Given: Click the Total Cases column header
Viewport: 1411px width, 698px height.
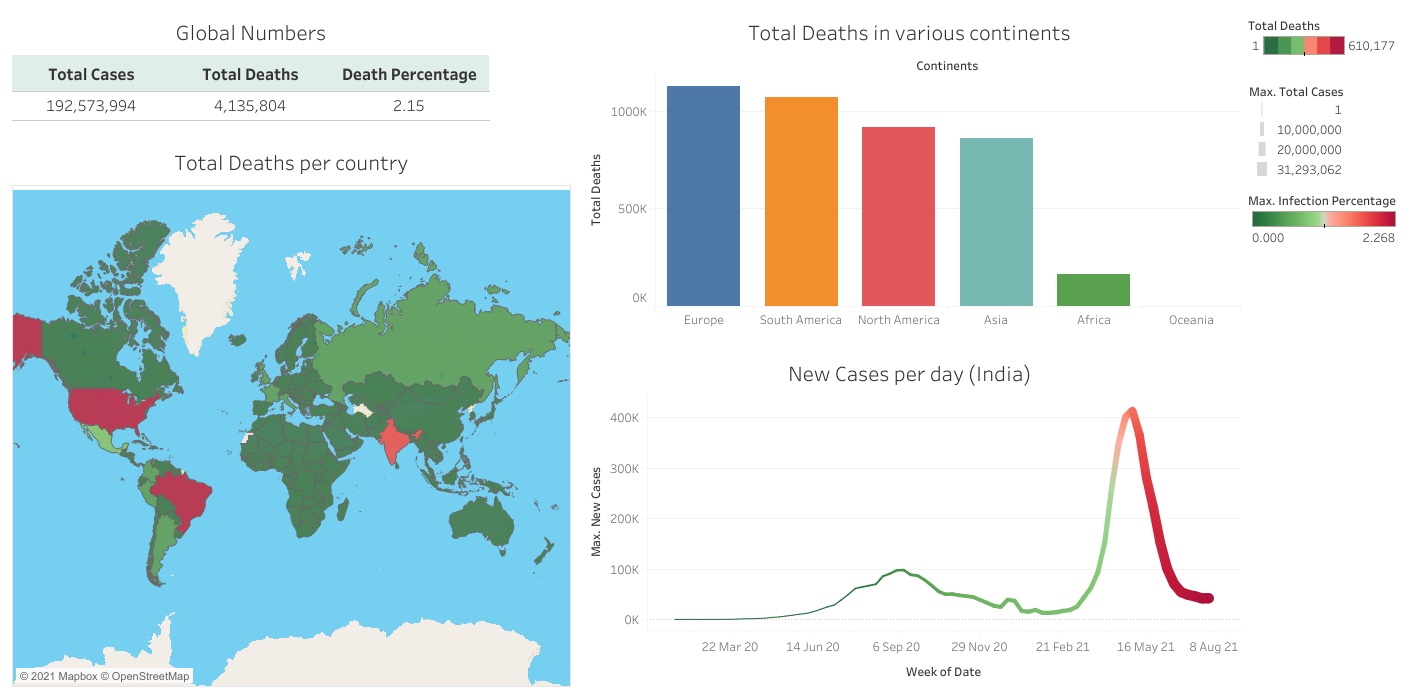Looking at the screenshot, I should tap(91, 74).
